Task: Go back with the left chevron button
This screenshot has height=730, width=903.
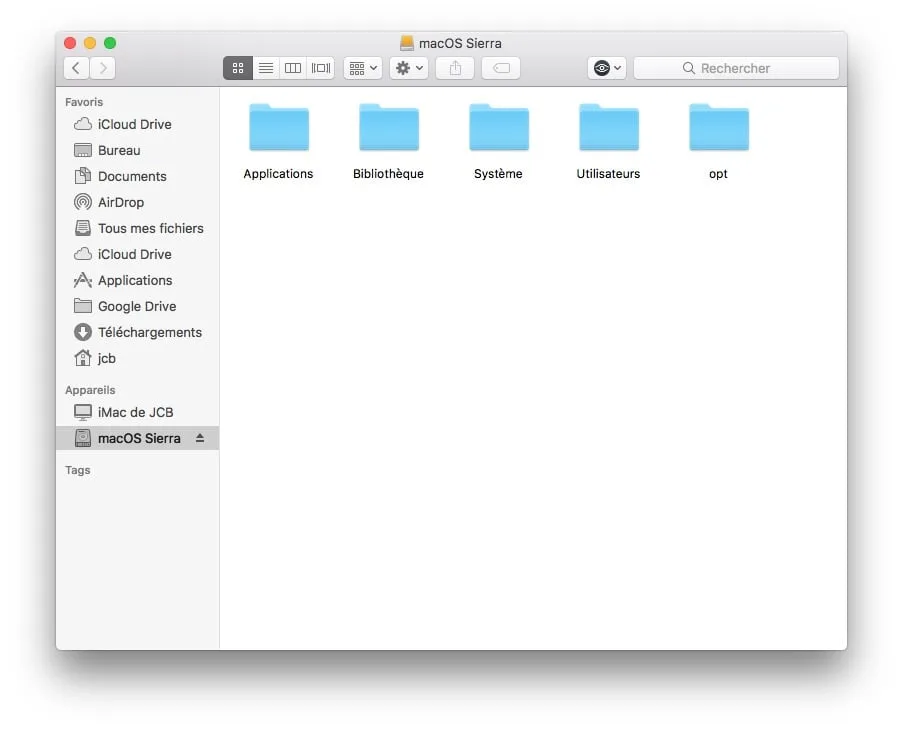Action: click(x=76, y=68)
